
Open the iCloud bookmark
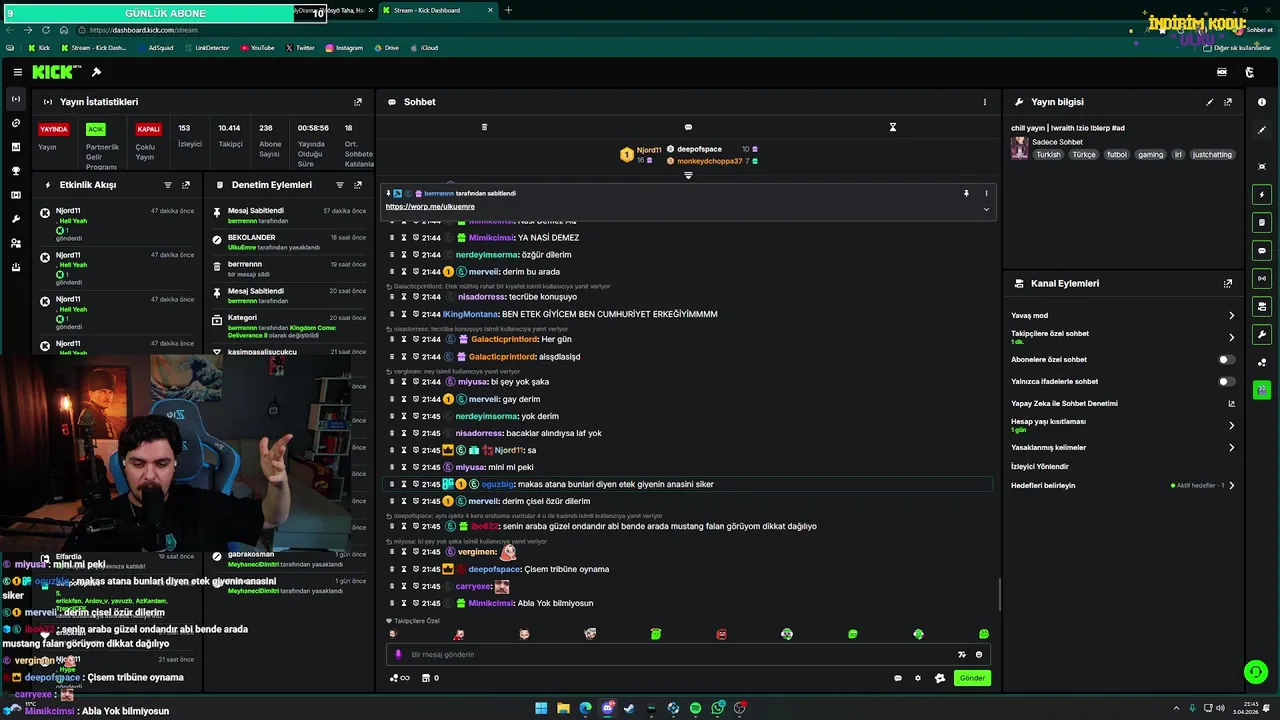(424, 47)
